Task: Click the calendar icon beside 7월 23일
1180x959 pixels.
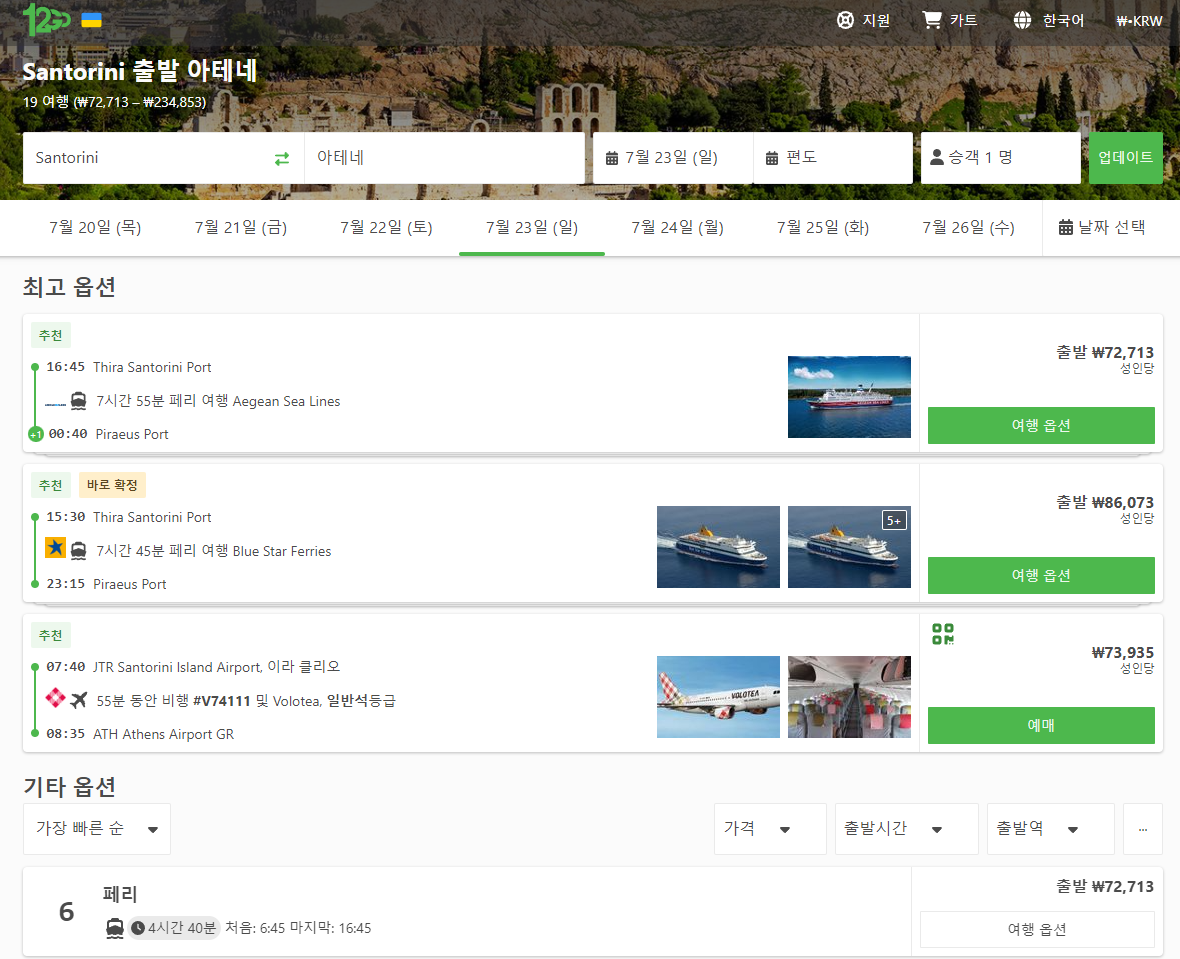Action: click(612, 158)
